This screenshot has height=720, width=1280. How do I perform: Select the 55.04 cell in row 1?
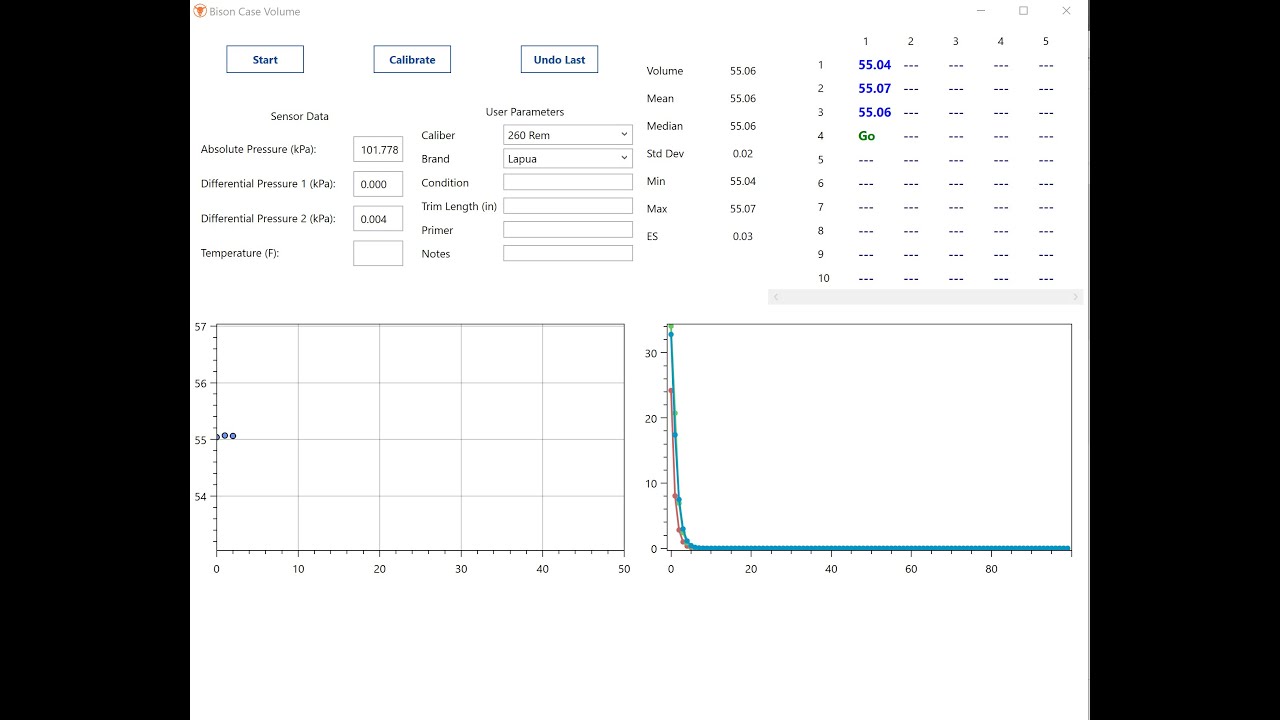pos(874,65)
